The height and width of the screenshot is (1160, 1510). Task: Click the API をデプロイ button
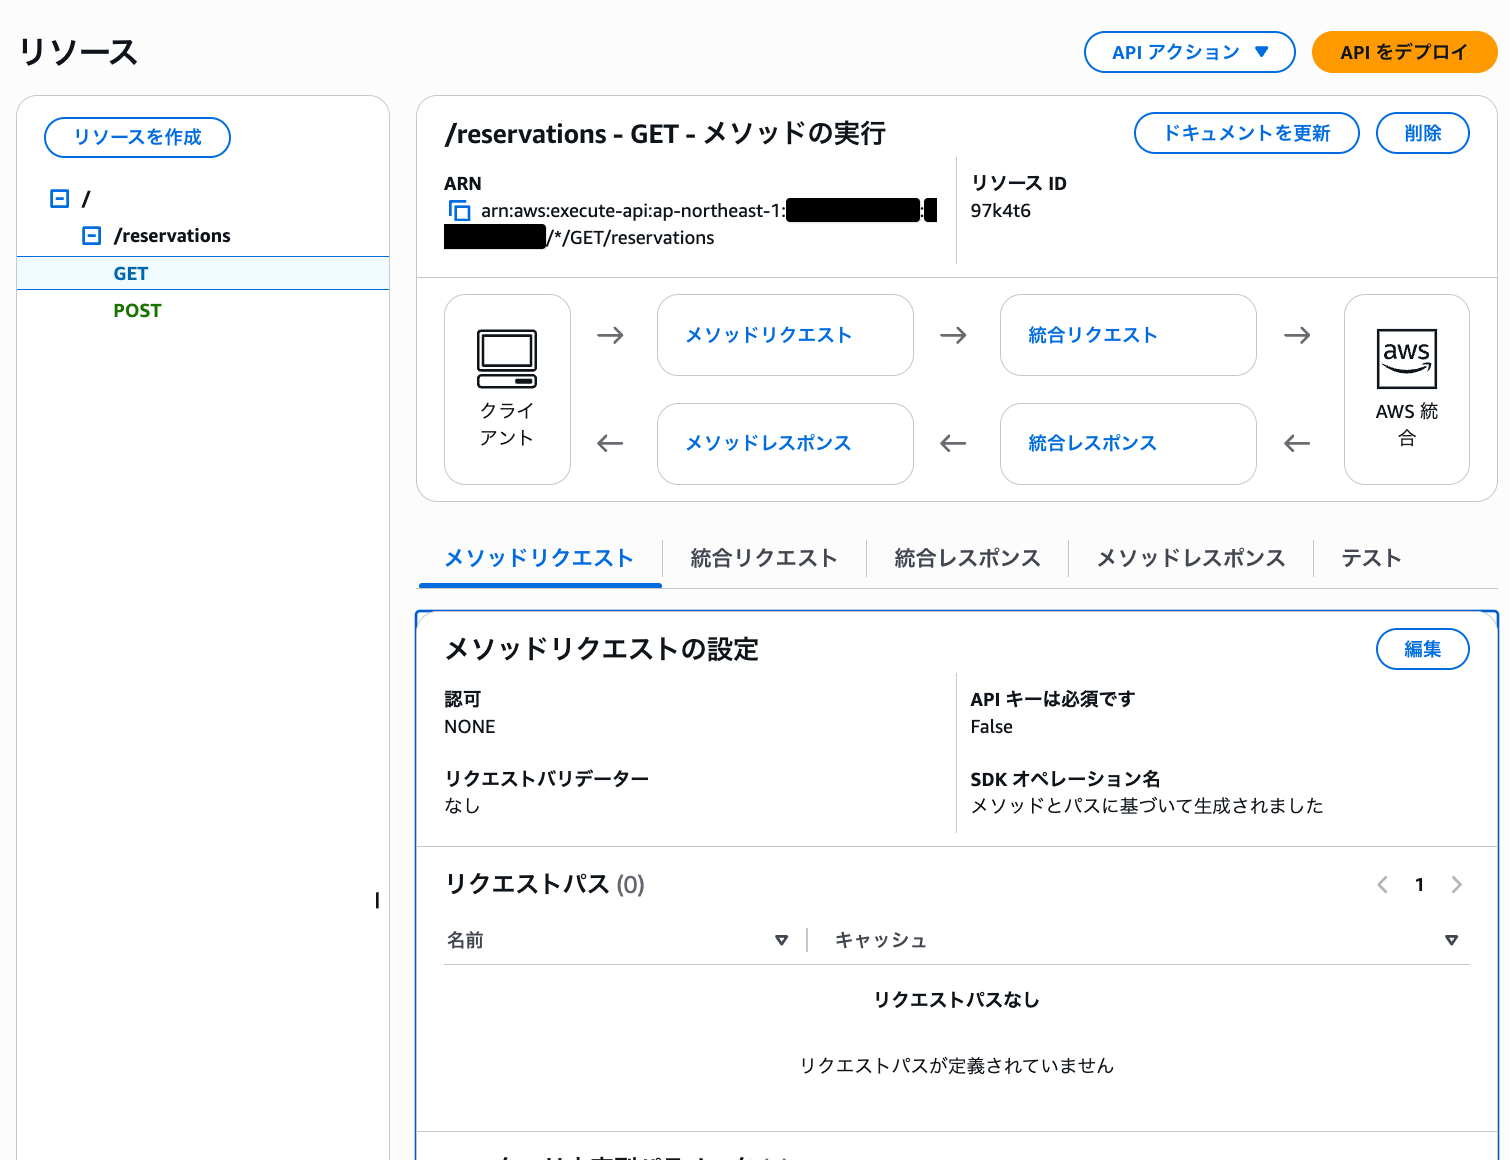[x=1404, y=52]
